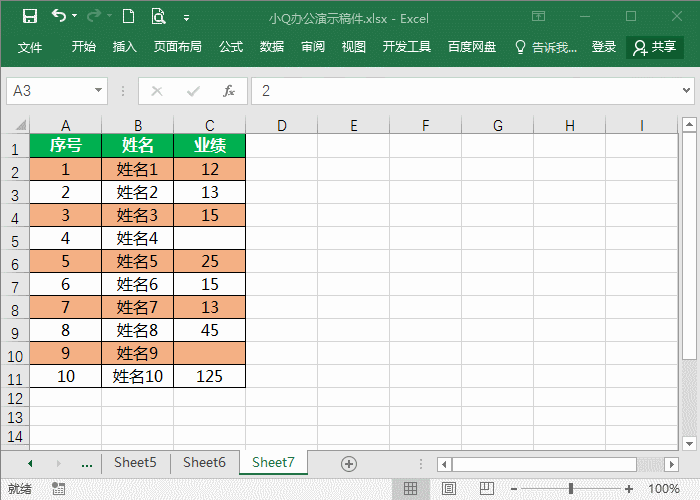This screenshot has height=500, width=700.
Task: Click the Enter checkmark icon in formula bar
Action: (193, 91)
